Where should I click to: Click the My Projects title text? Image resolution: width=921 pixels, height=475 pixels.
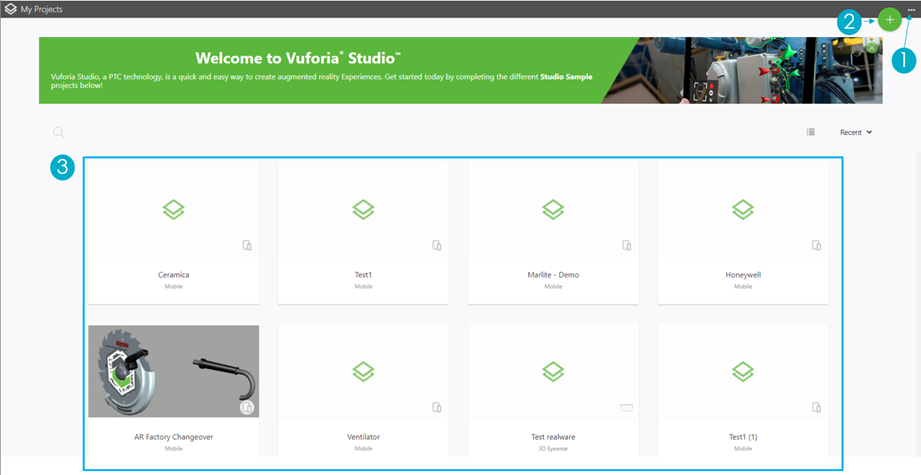coord(41,9)
